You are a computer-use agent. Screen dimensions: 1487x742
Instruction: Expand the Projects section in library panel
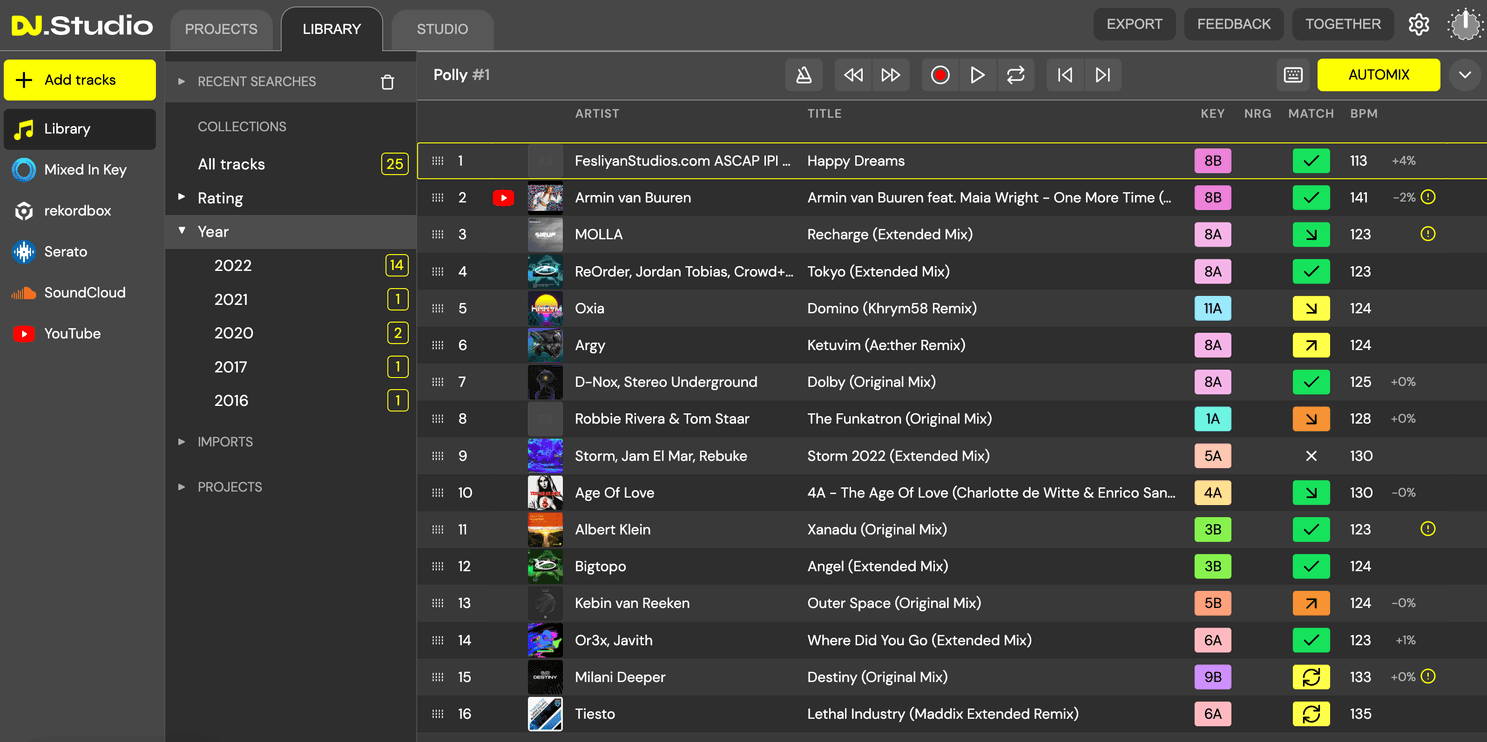[x=181, y=487]
